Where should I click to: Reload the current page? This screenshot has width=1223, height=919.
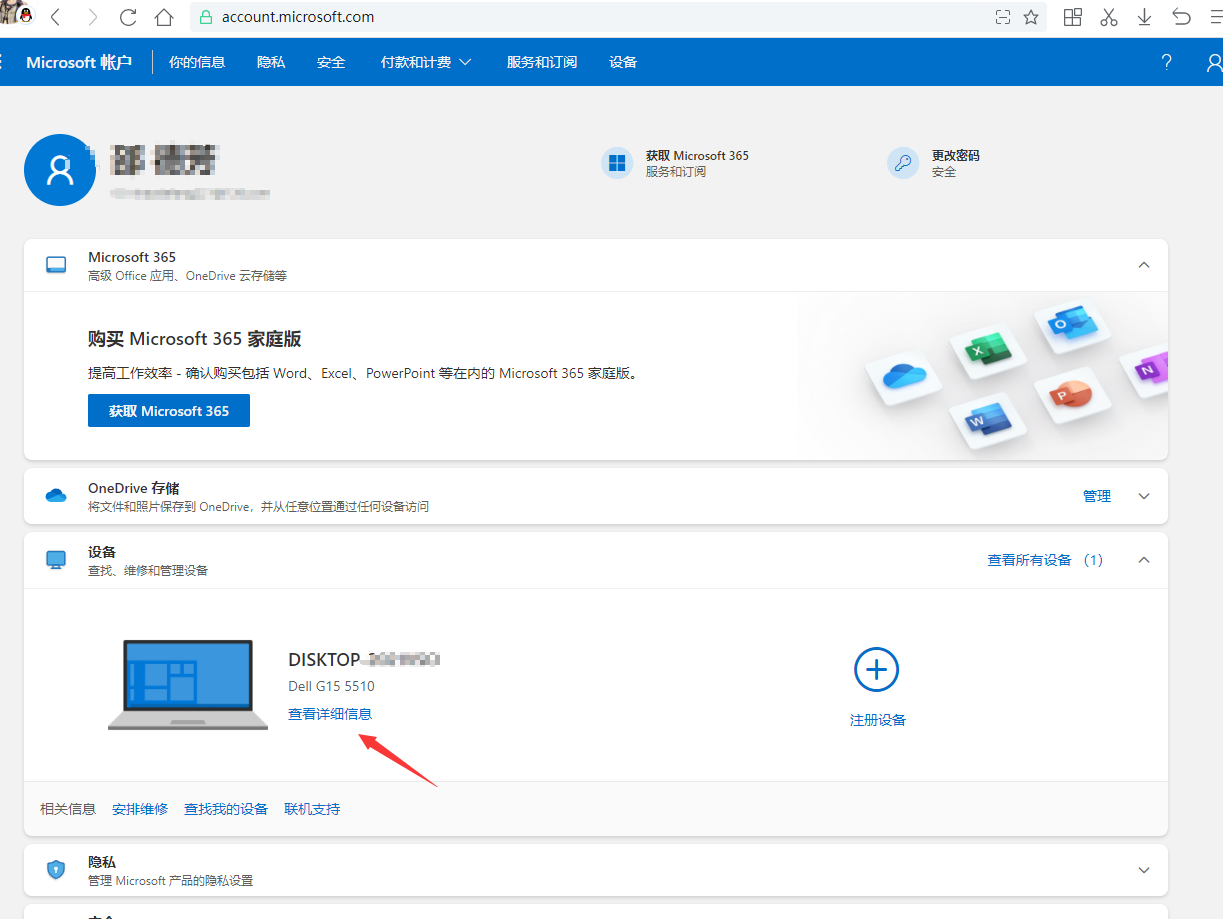coord(128,17)
